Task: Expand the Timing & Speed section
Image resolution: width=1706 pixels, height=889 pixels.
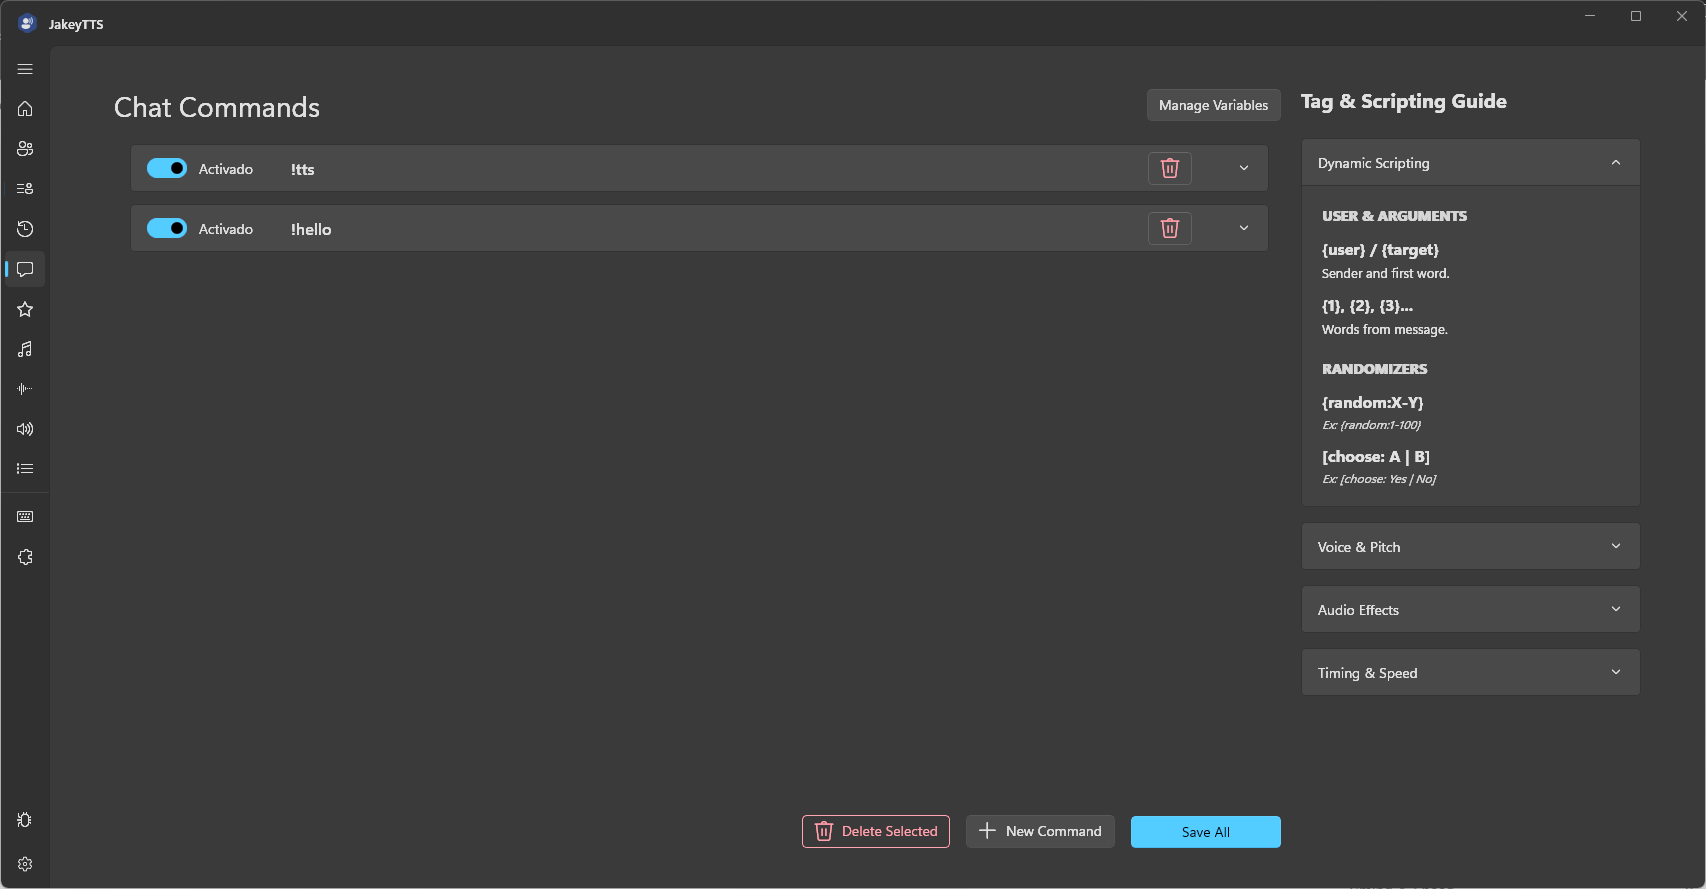Action: (1471, 672)
